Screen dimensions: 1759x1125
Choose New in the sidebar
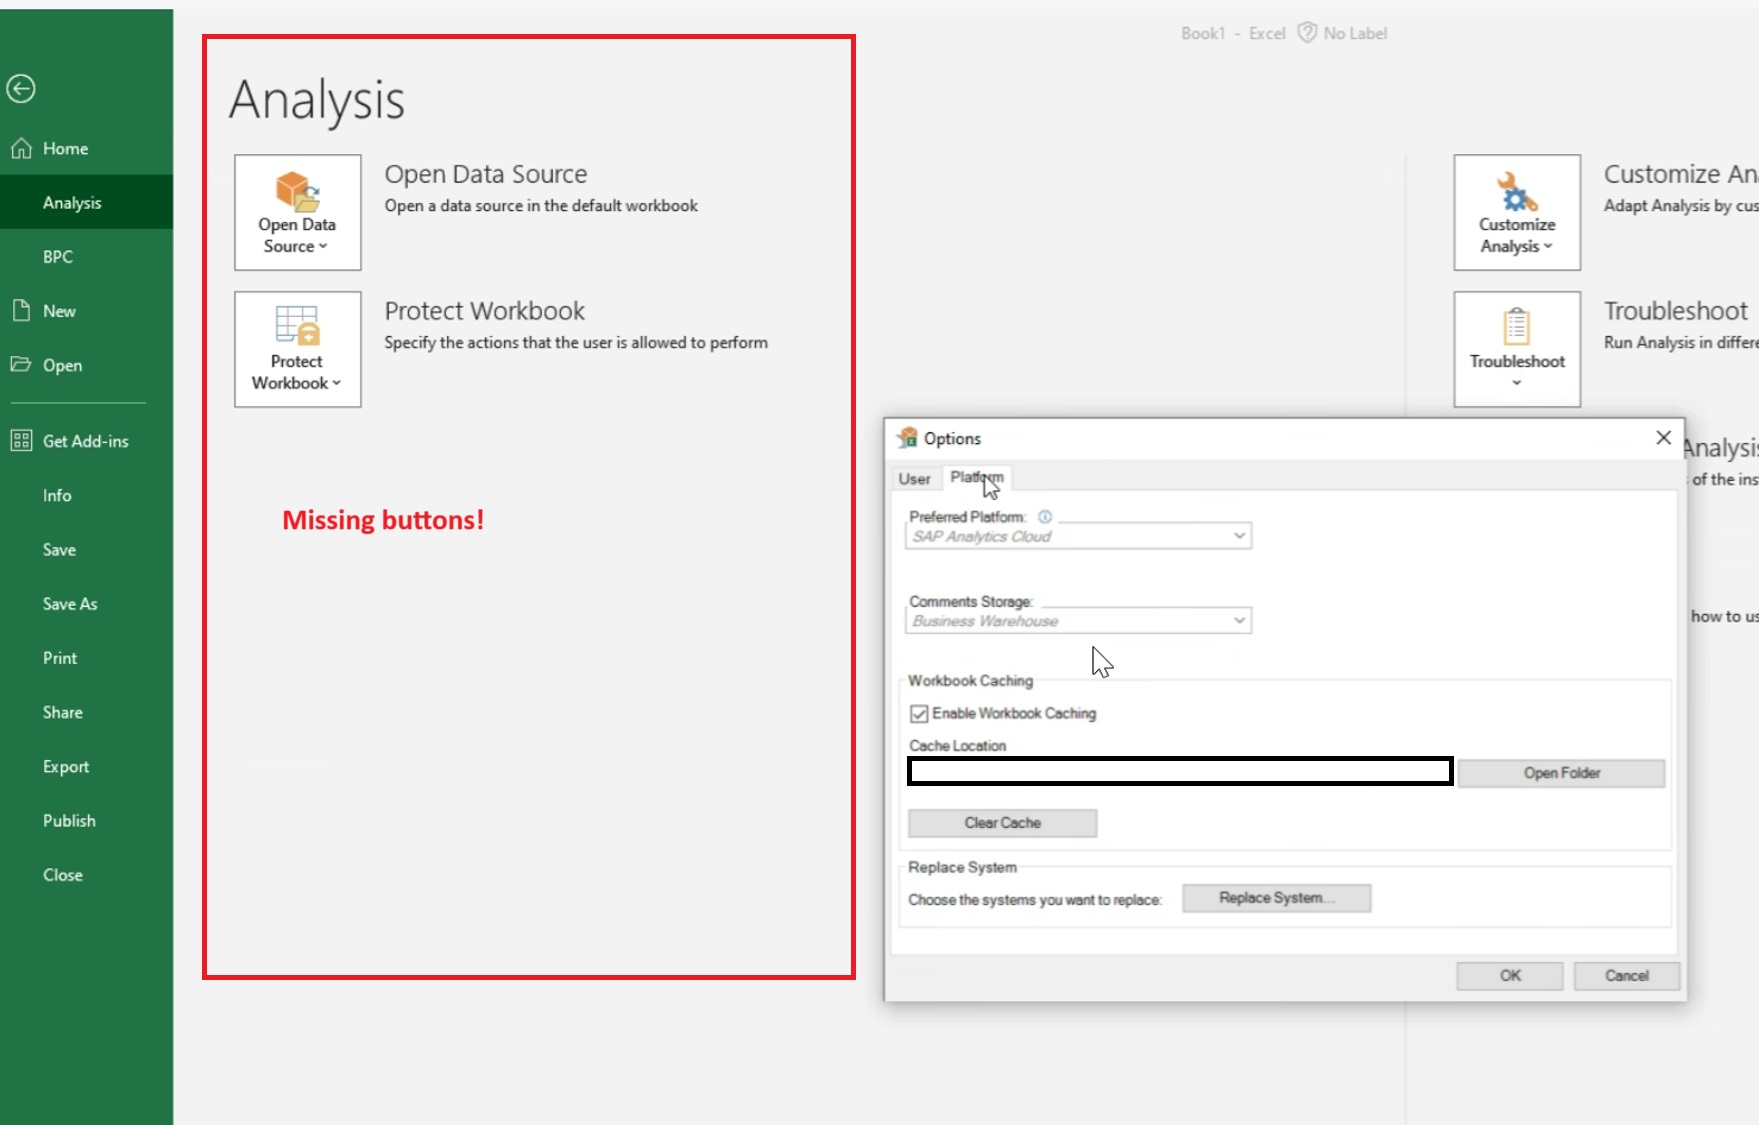click(86, 311)
